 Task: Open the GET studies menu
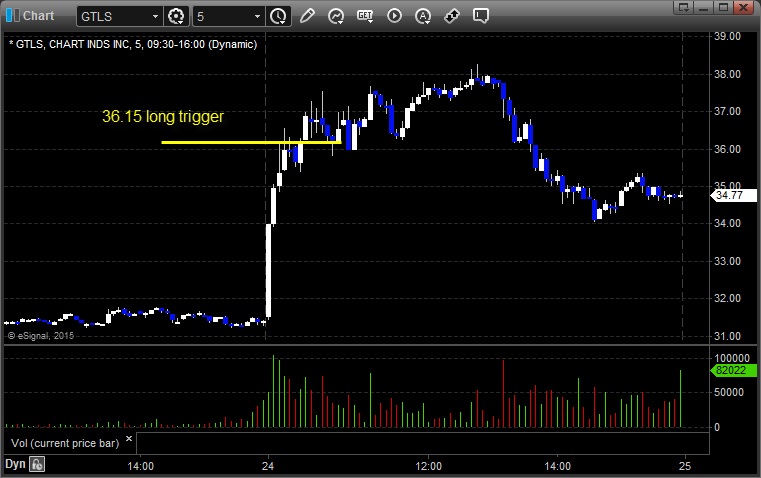click(x=365, y=16)
